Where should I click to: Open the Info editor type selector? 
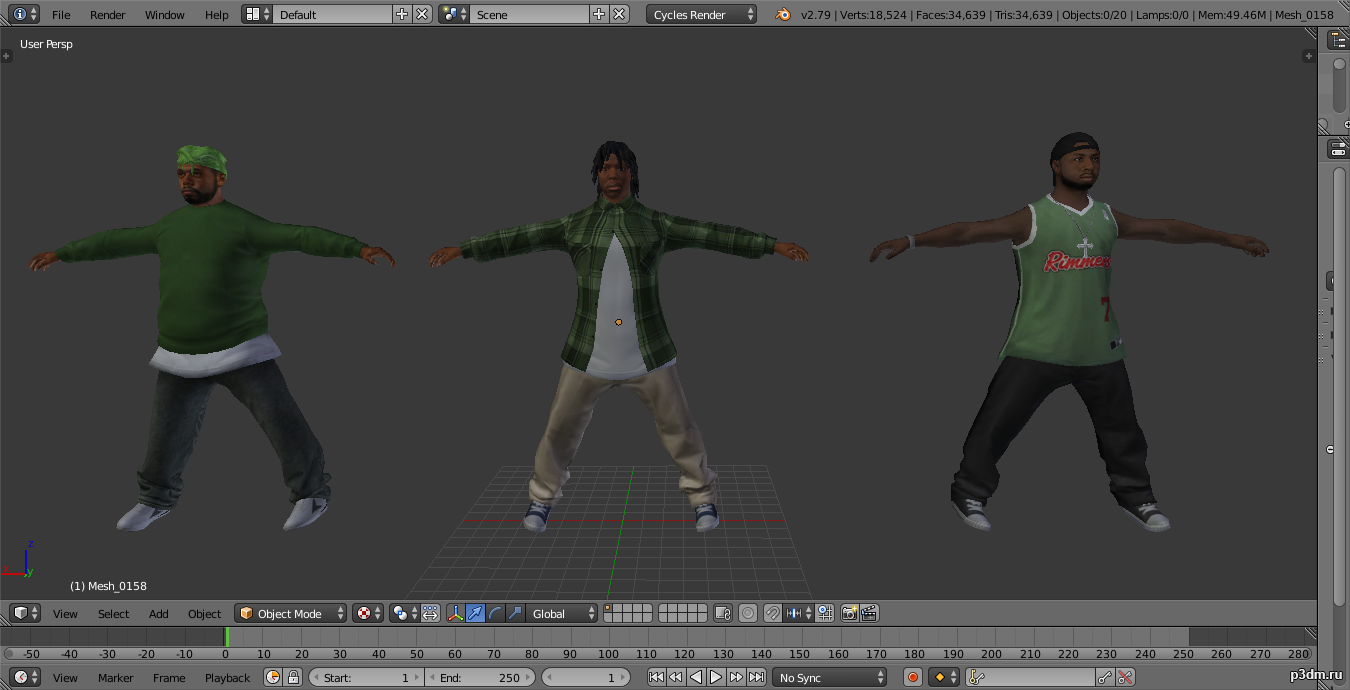[x=26, y=14]
